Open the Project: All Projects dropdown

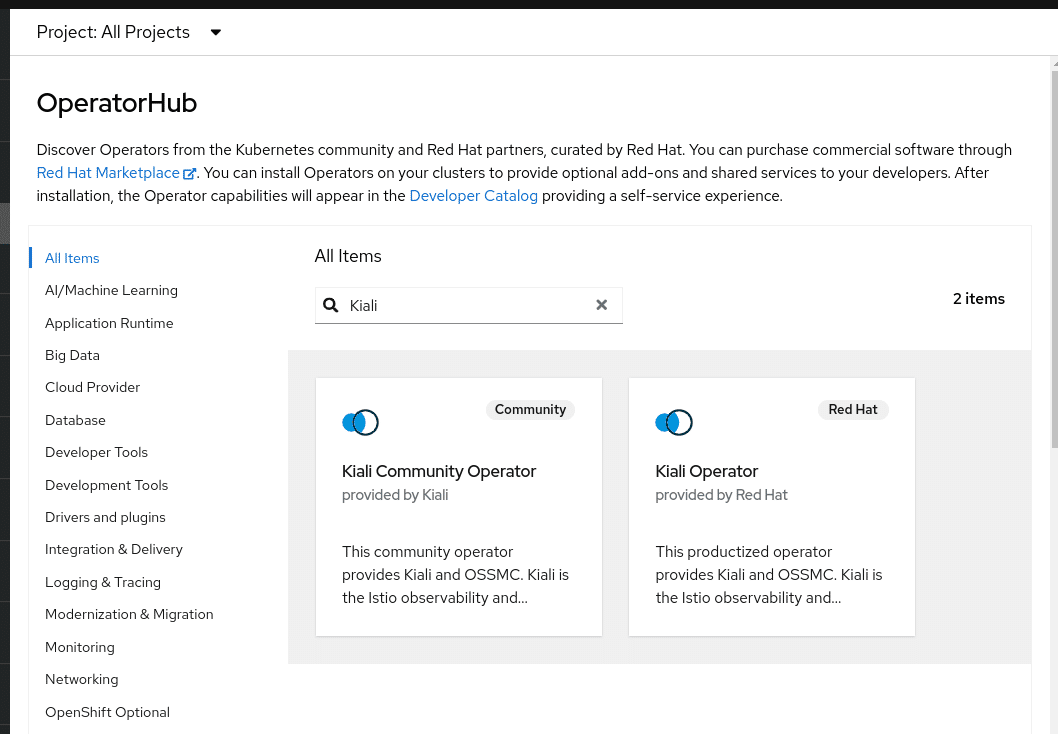point(129,32)
